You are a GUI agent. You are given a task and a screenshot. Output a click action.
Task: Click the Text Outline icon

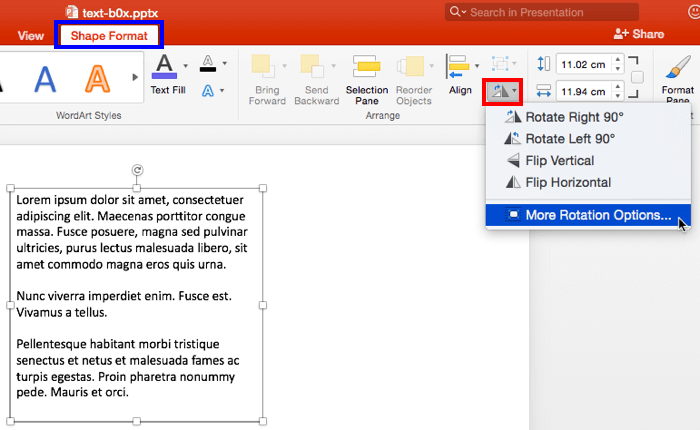(x=208, y=63)
